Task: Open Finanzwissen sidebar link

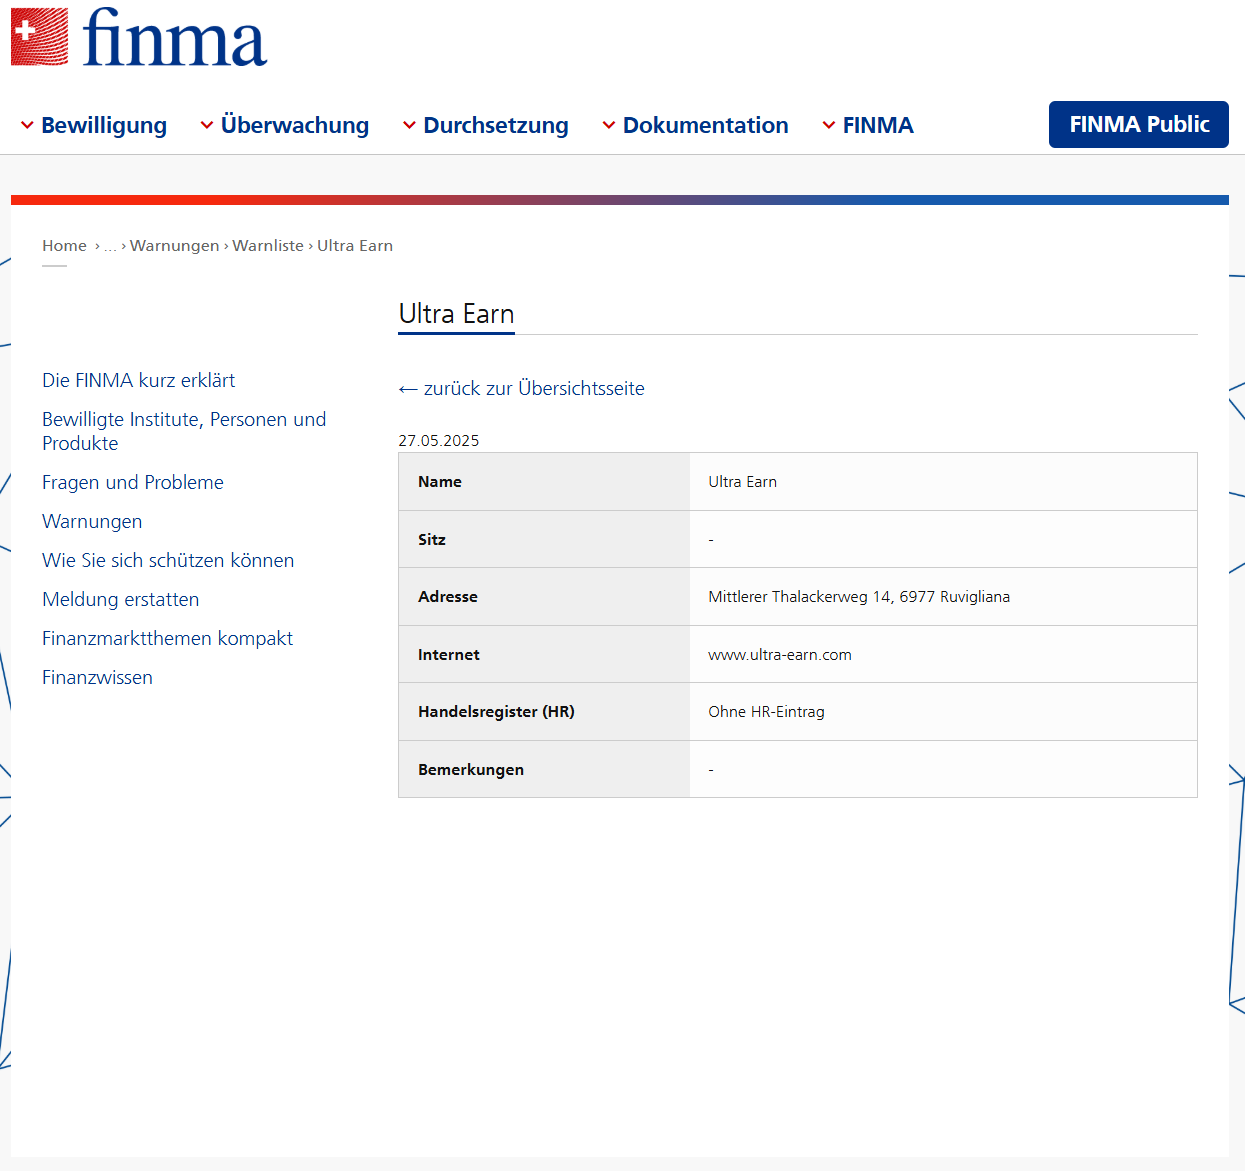Action: point(98,677)
